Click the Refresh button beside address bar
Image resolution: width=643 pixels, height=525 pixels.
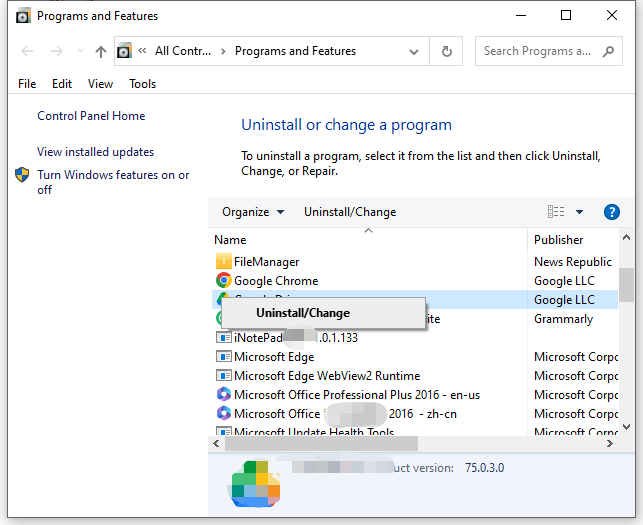click(447, 52)
